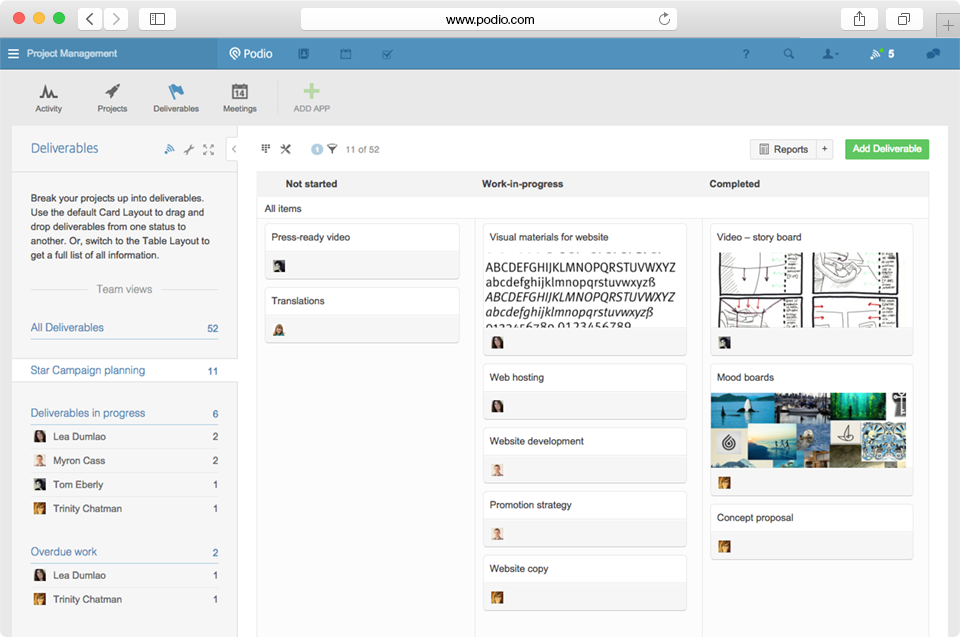Open the filter funnel icon in the toolbar

point(334,148)
